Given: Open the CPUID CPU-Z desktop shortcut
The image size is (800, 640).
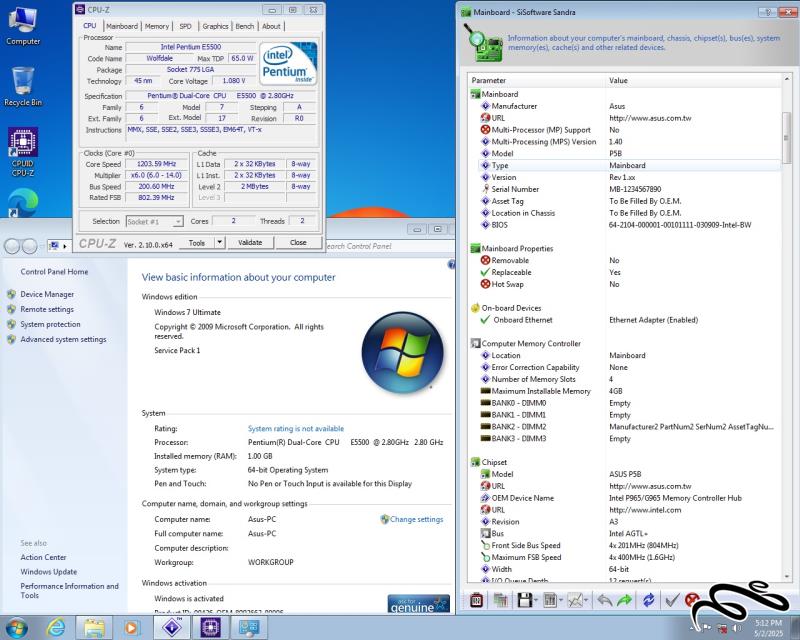Looking at the screenshot, I should pyautogui.click(x=23, y=152).
